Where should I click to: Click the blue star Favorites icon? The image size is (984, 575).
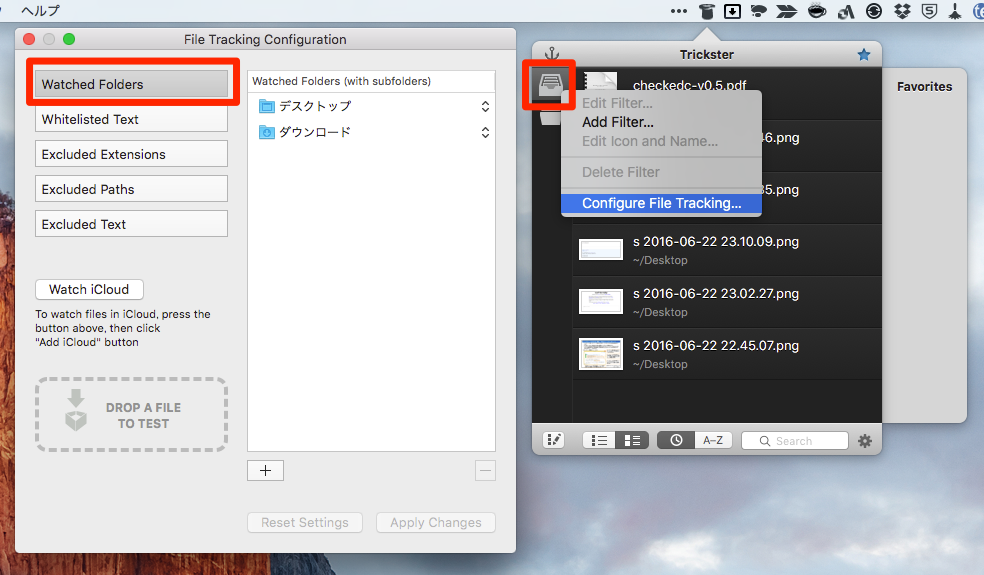(864, 55)
